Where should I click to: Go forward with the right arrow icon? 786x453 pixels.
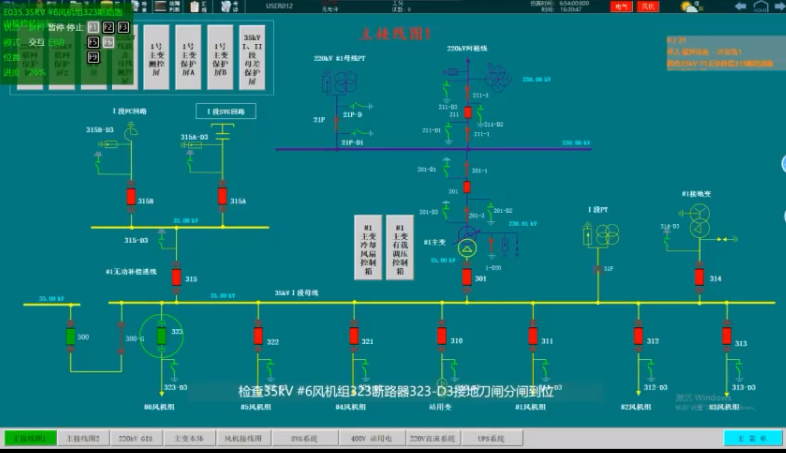click(x=780, y=6)
